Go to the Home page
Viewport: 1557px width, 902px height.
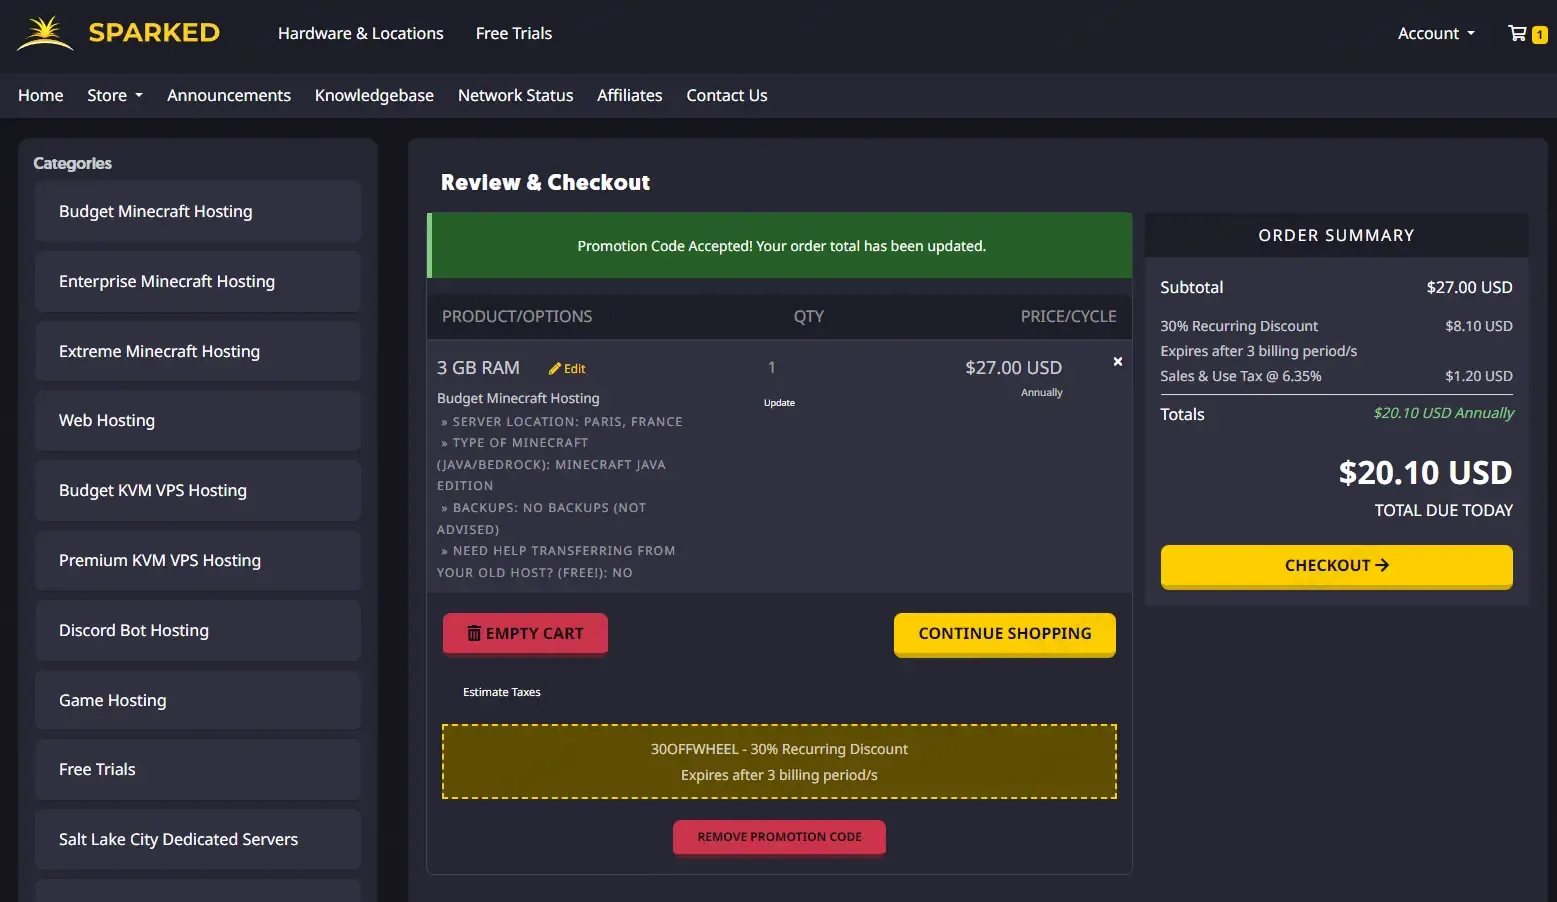pos(41,95)
